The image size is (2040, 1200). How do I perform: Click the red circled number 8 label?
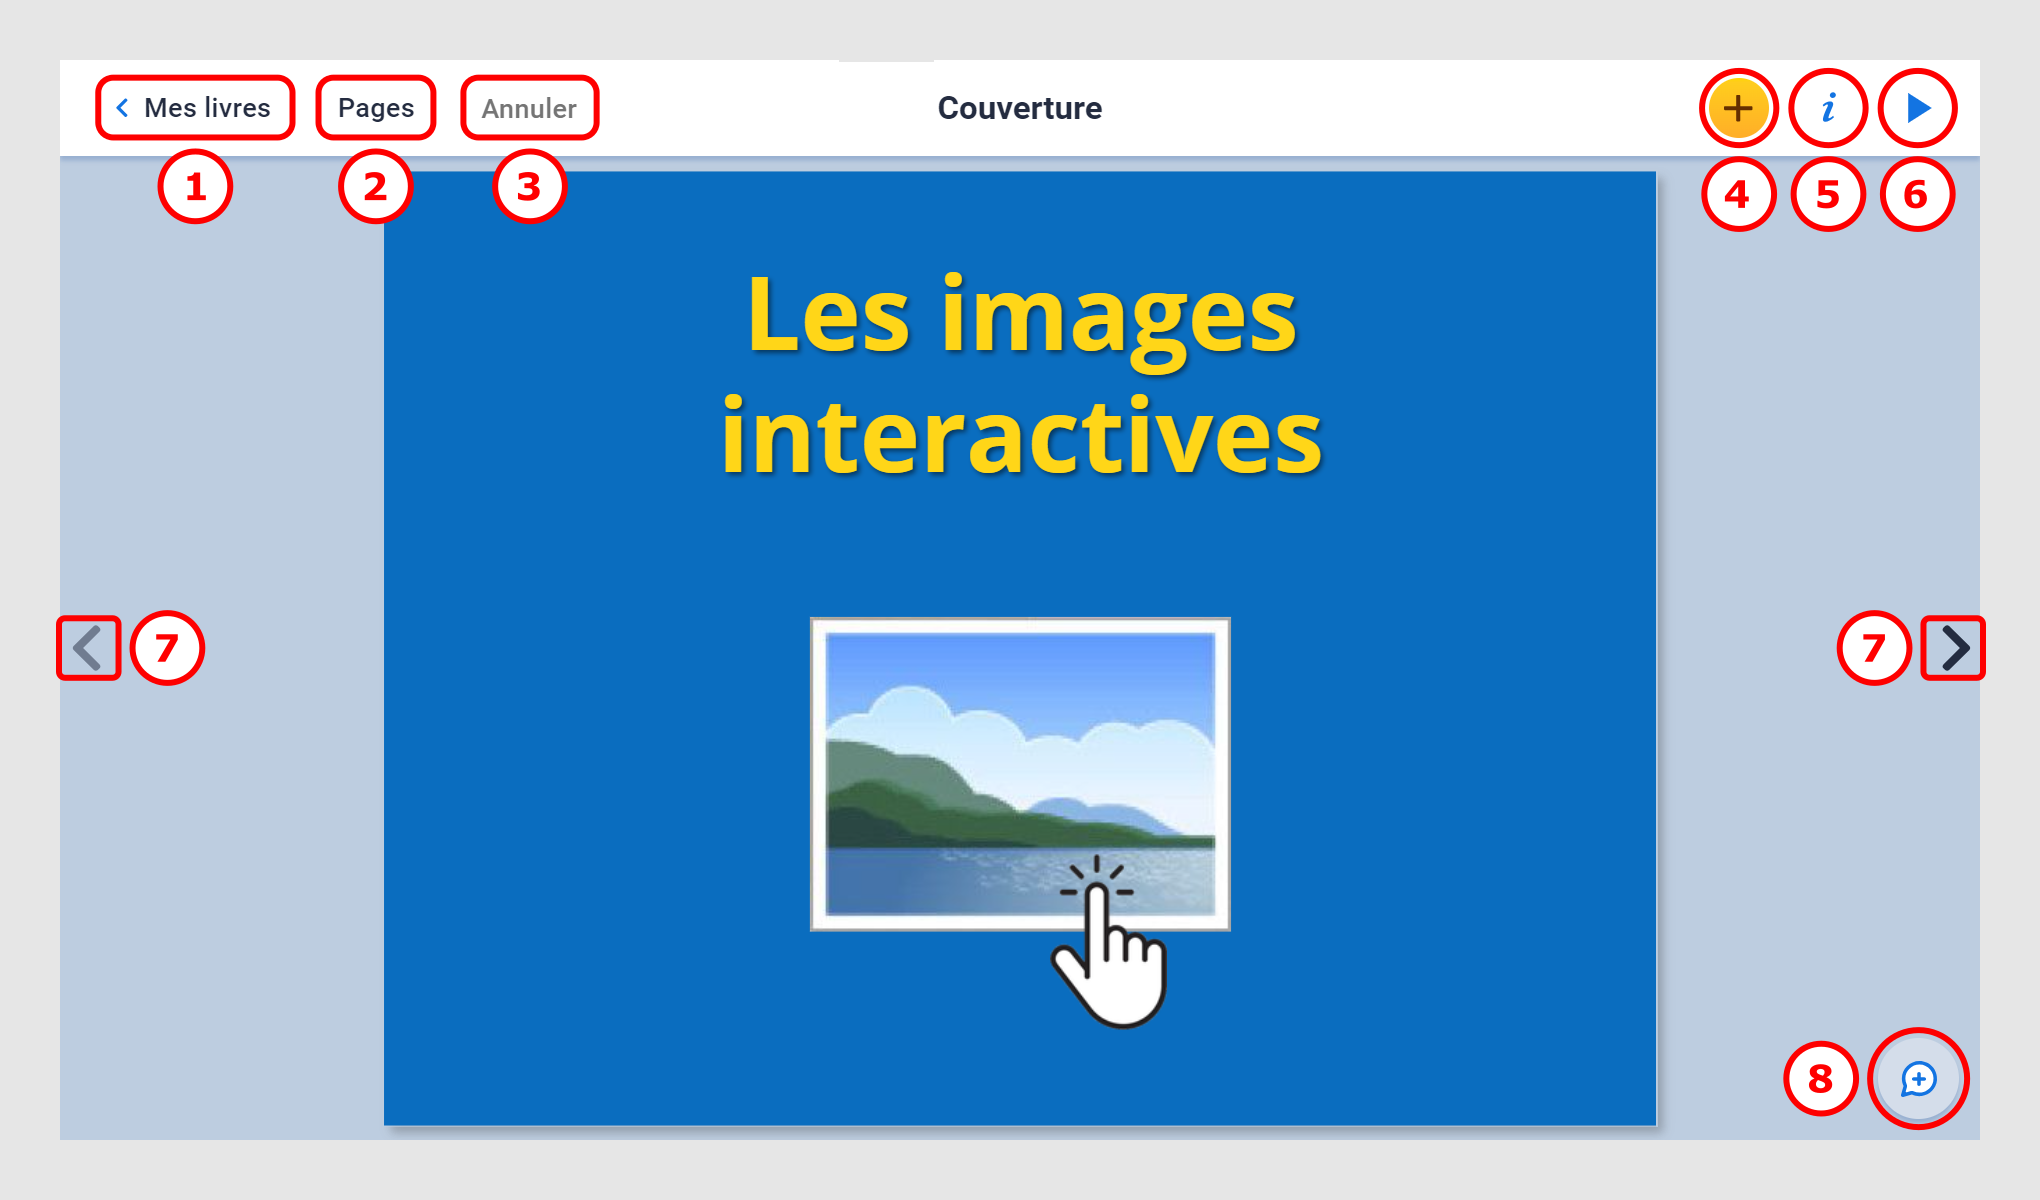[x=1820, y=1079]
